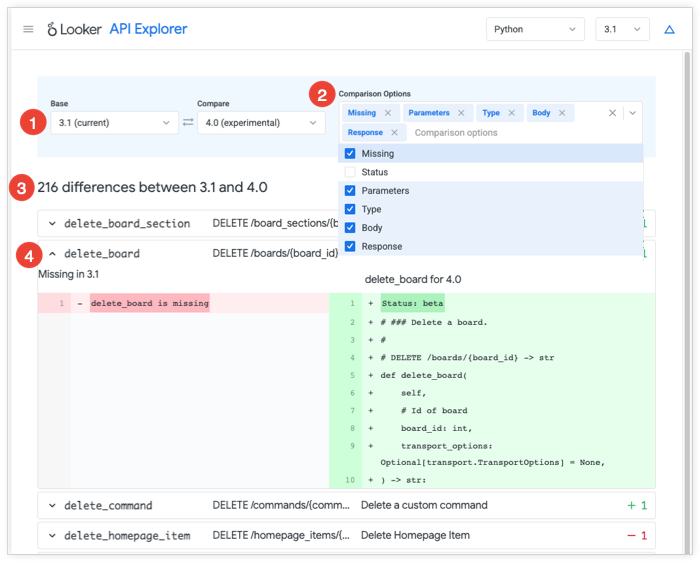The height and width of the screenshot is (562, 700).
Task: Uncheck the Parameters checkbox
Action: 350,191
